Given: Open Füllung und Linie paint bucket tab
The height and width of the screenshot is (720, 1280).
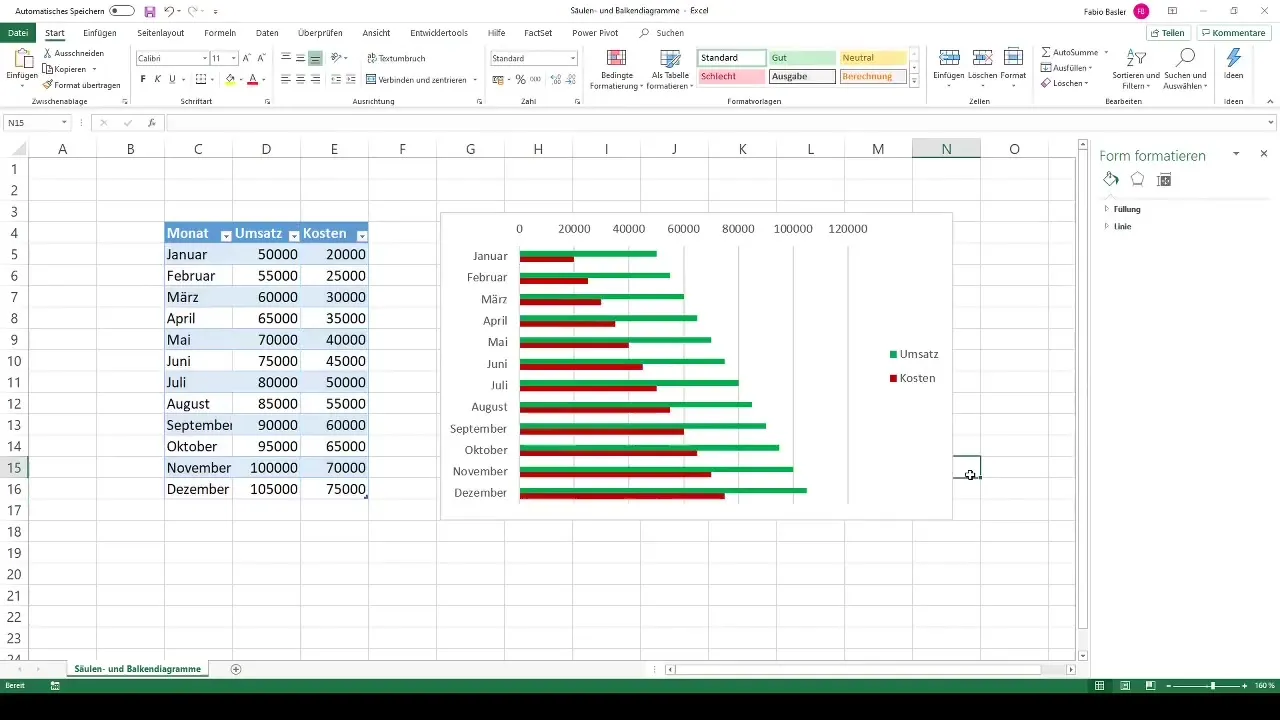Looking at the screenshot, I should coord(1111,179).
